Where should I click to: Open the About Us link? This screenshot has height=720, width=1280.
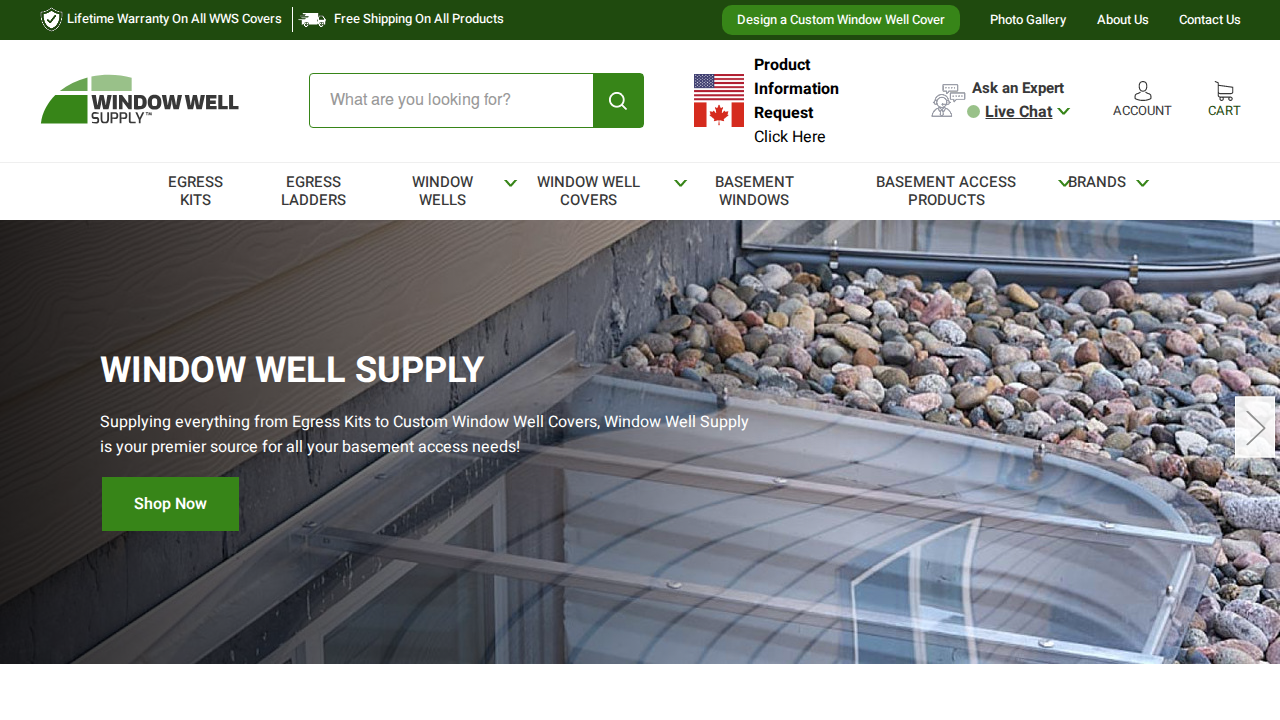[1122, 20]
